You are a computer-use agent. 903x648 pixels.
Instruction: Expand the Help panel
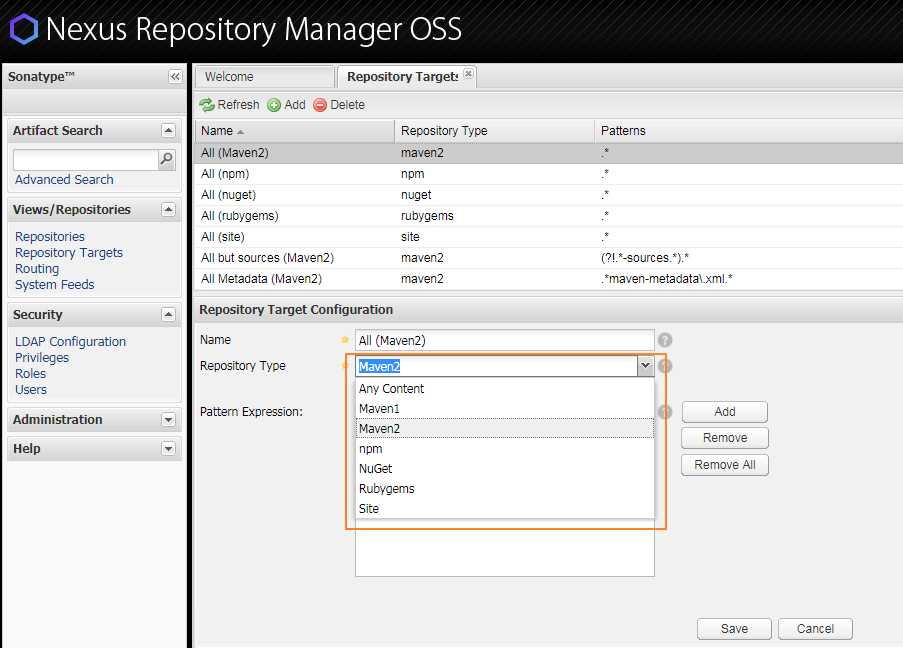168,449
